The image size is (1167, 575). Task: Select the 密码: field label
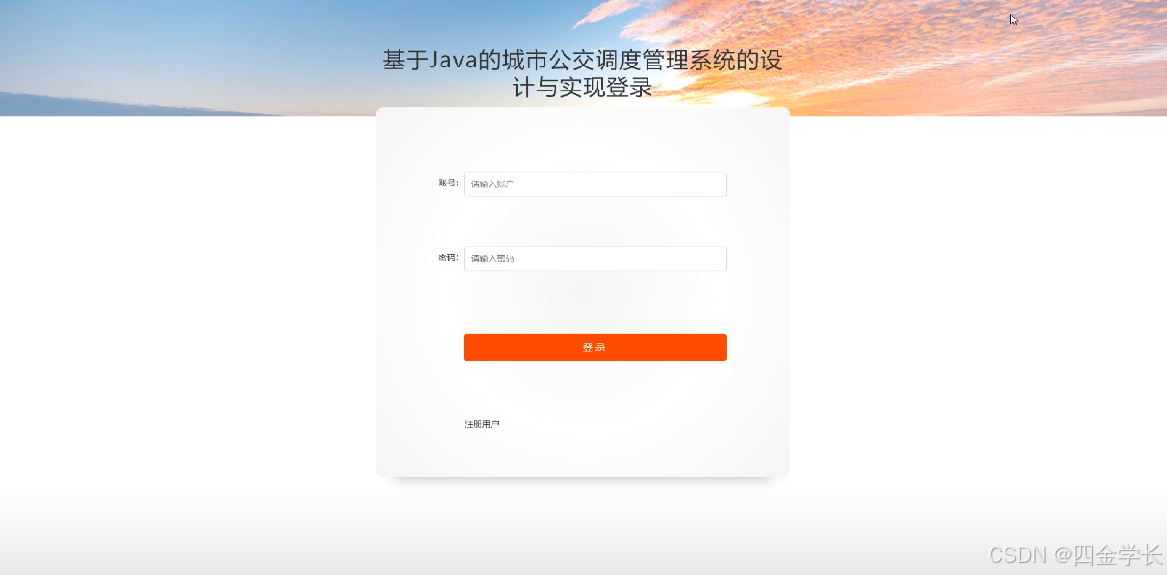tap(449, 257)
